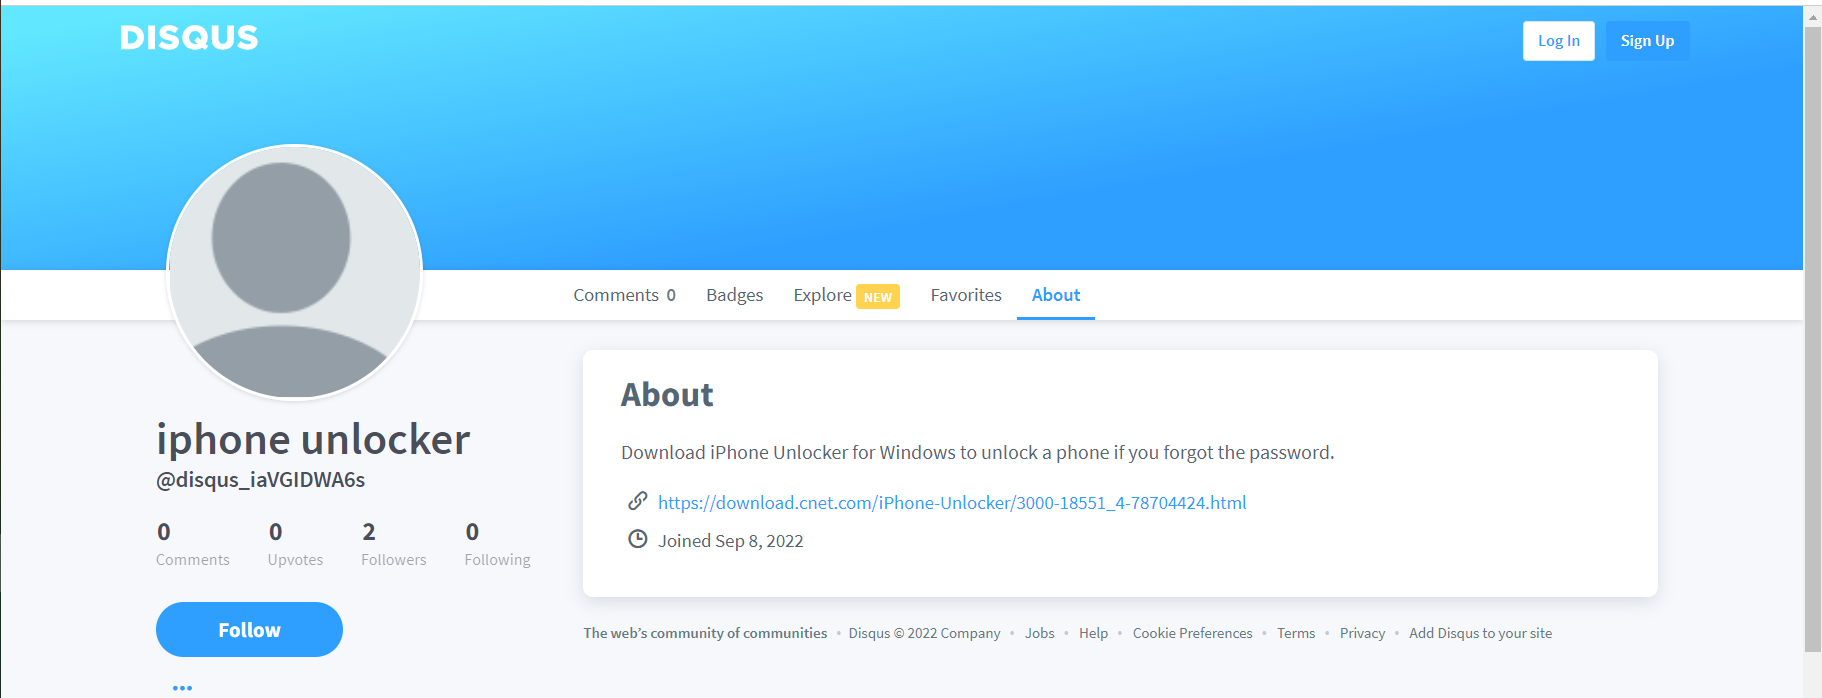This screenshot has height=698, width=1822.
Task: Click the scrollbar up arrow
Action: tap(1812, 16)
